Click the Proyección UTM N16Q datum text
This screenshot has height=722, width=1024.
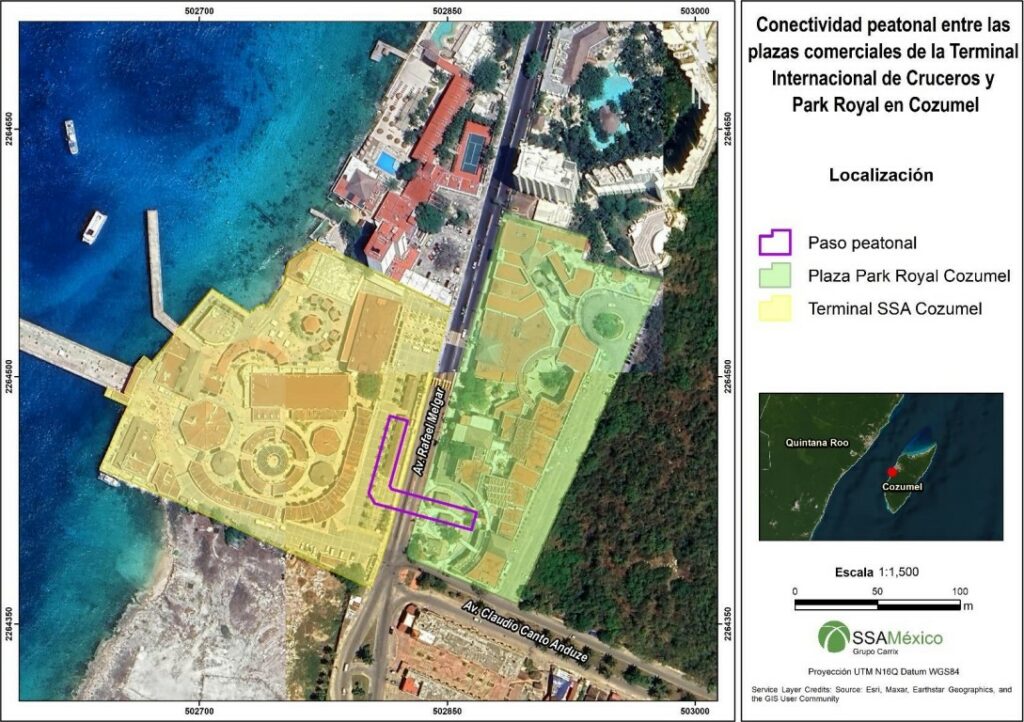coord(880,671)
